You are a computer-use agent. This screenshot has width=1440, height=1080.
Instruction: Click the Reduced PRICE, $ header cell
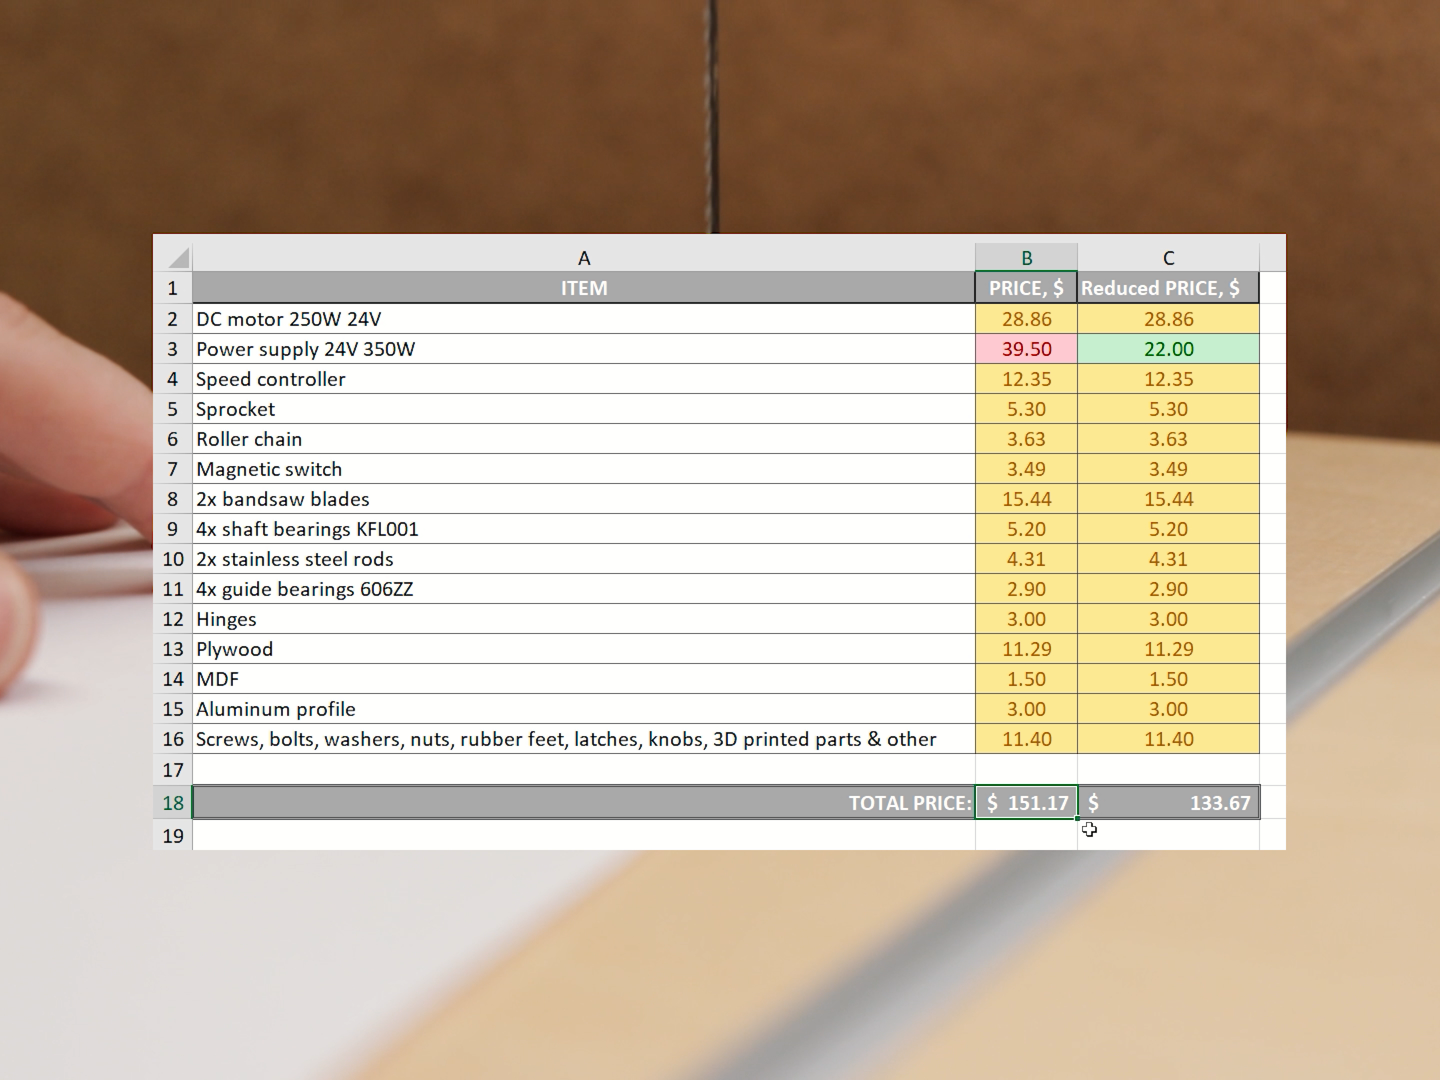[1168, 288]
